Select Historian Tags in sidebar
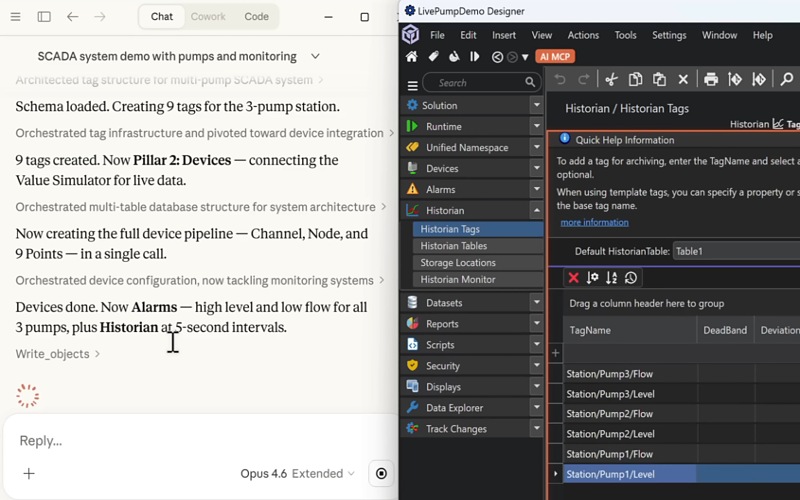The height and width of the screenshot is (500, 800). (478, 229)
